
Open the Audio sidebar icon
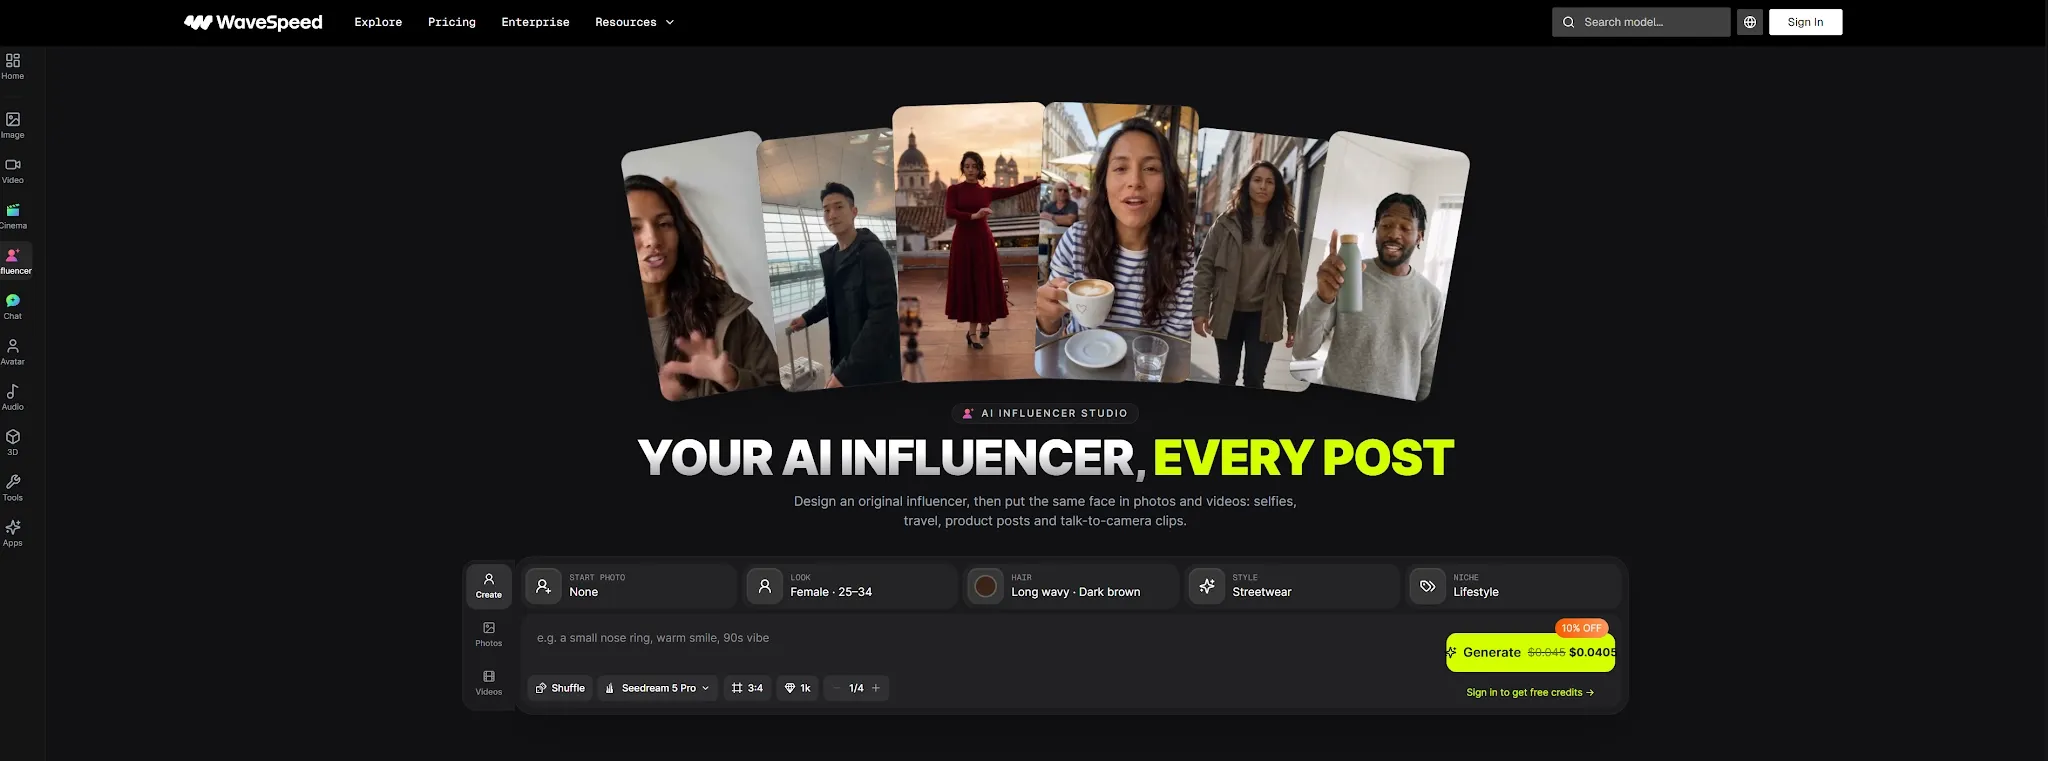(13, 397)
